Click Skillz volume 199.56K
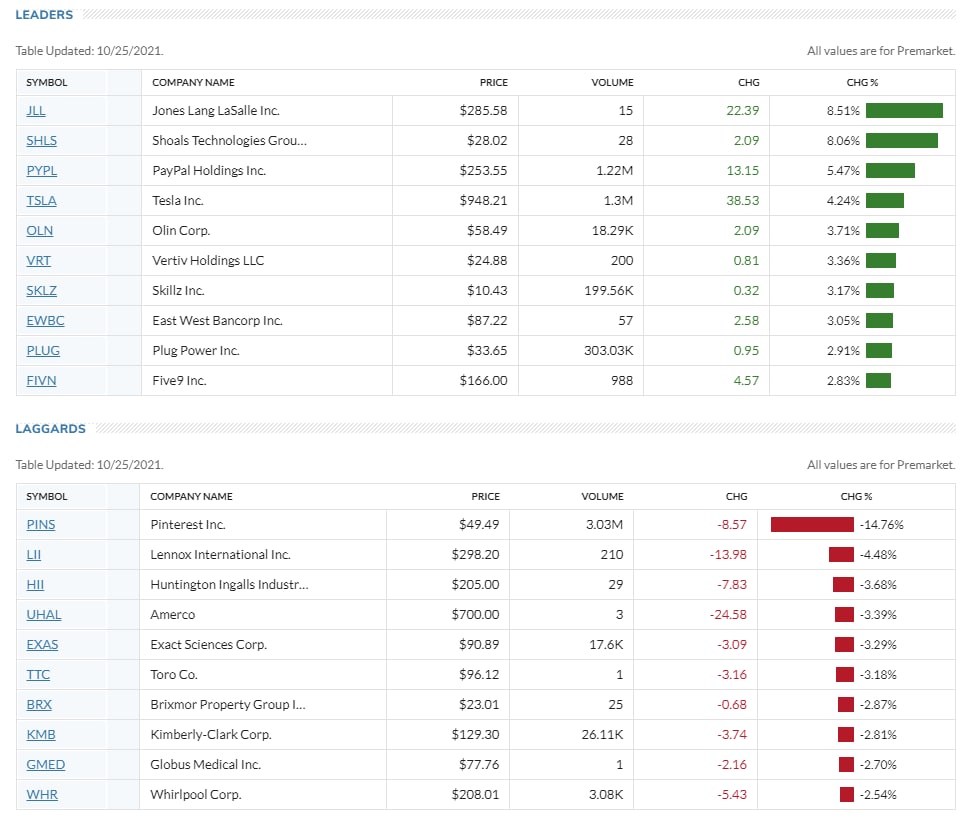This screenshot has width=972, height=823. coord(608,291)
